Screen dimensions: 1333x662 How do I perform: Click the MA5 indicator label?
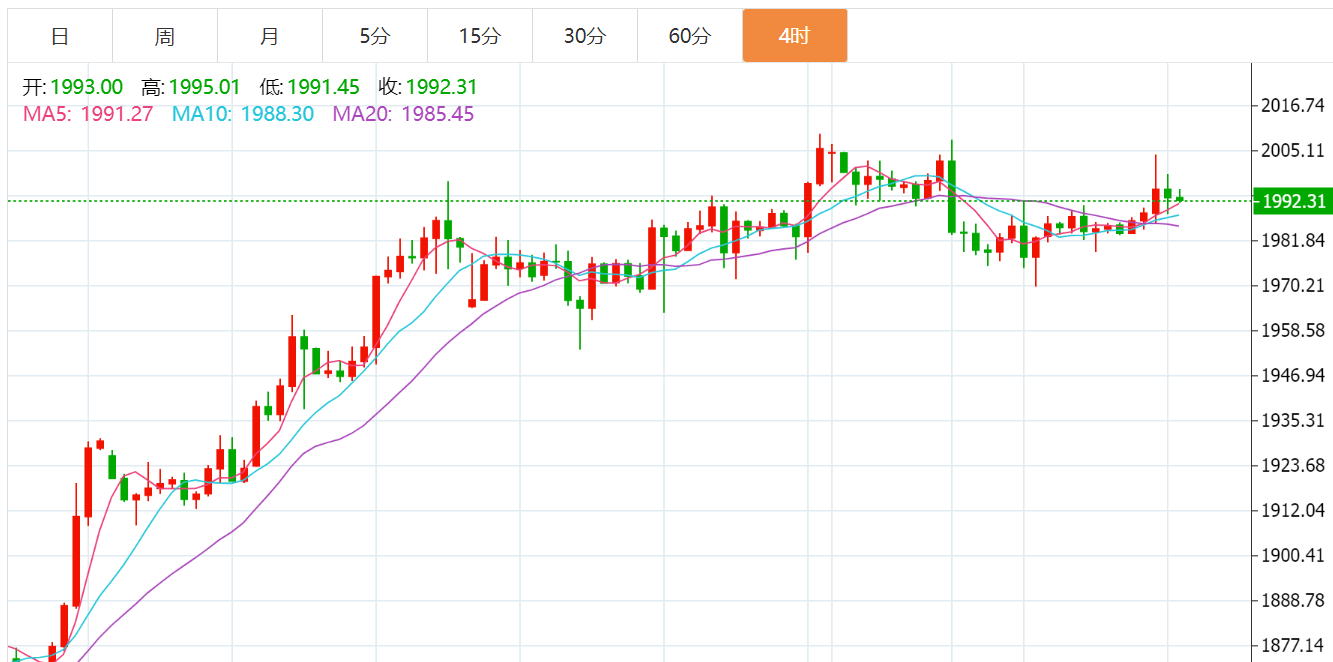click(88, 114)
